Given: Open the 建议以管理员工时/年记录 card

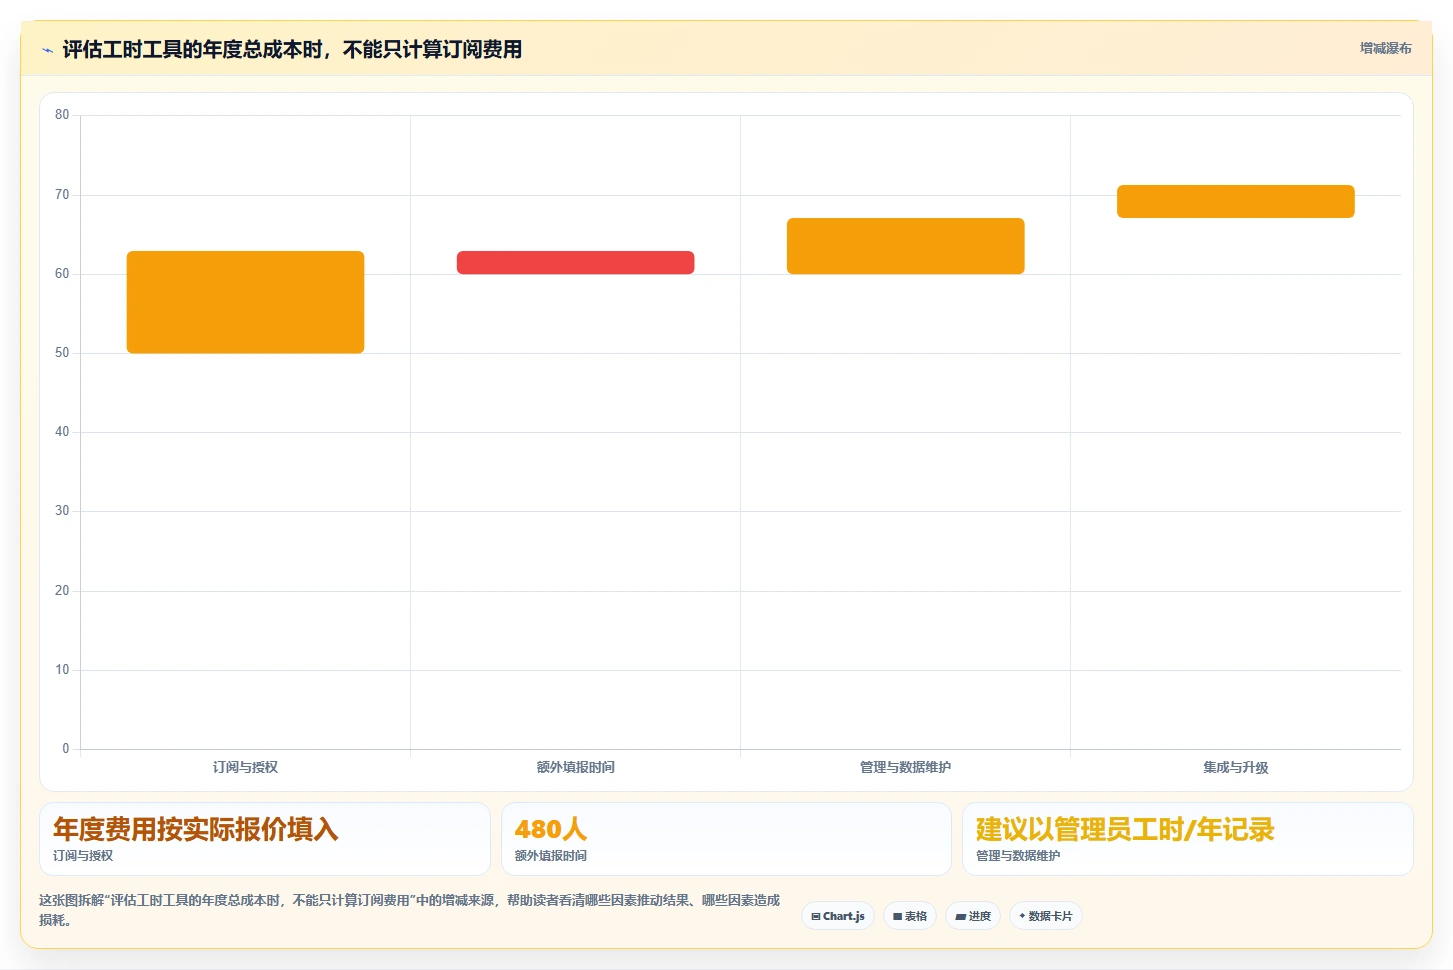Looking at the screenshot, I should pos(1188,839).
